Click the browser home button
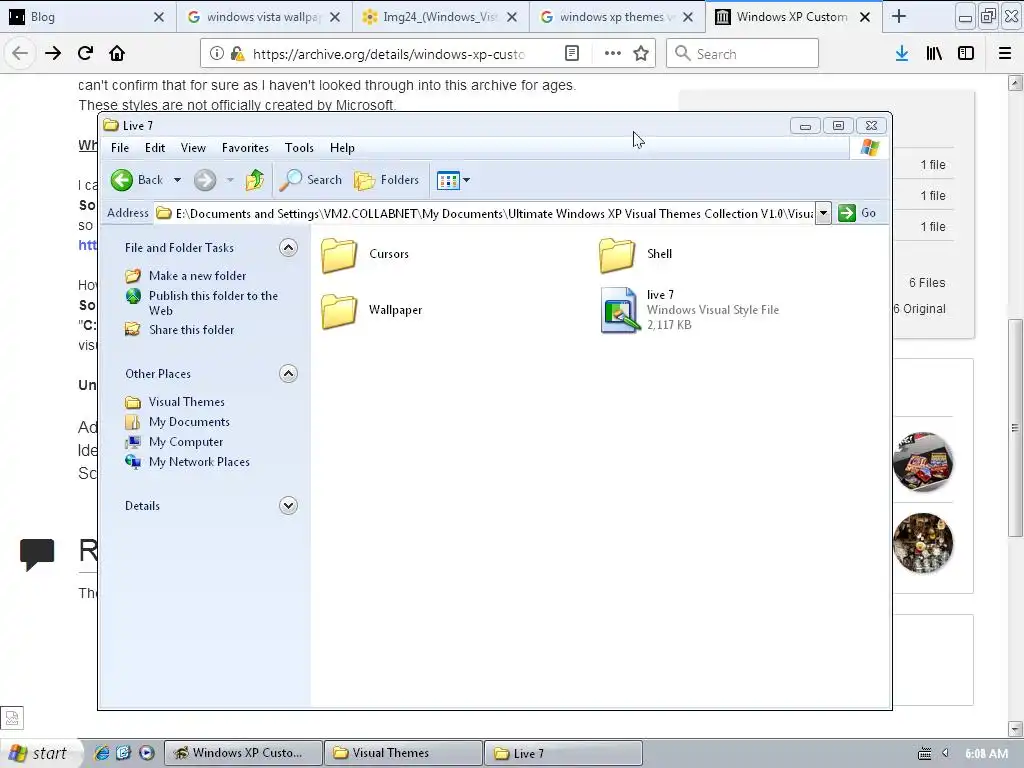The width and height of the screenshot is (1024, 768). [x=117, y=54]
